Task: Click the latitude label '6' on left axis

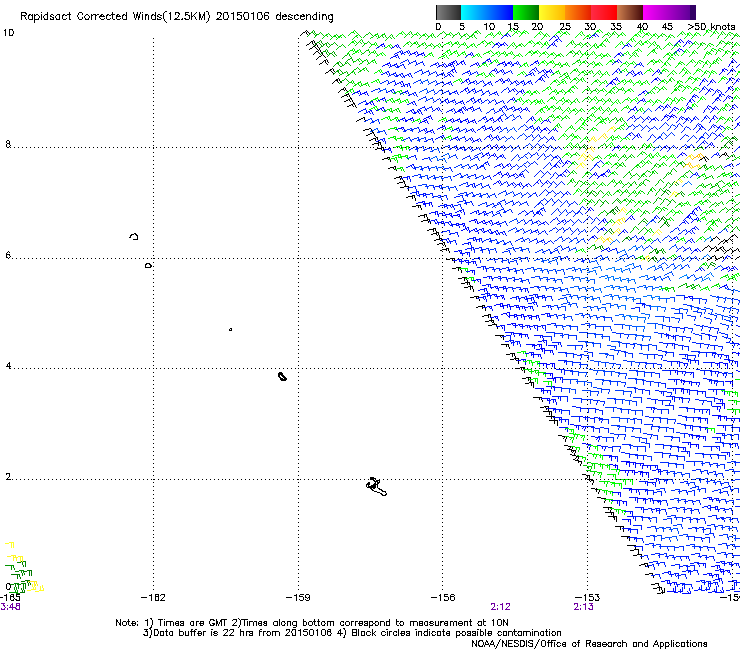Action: 8,255
